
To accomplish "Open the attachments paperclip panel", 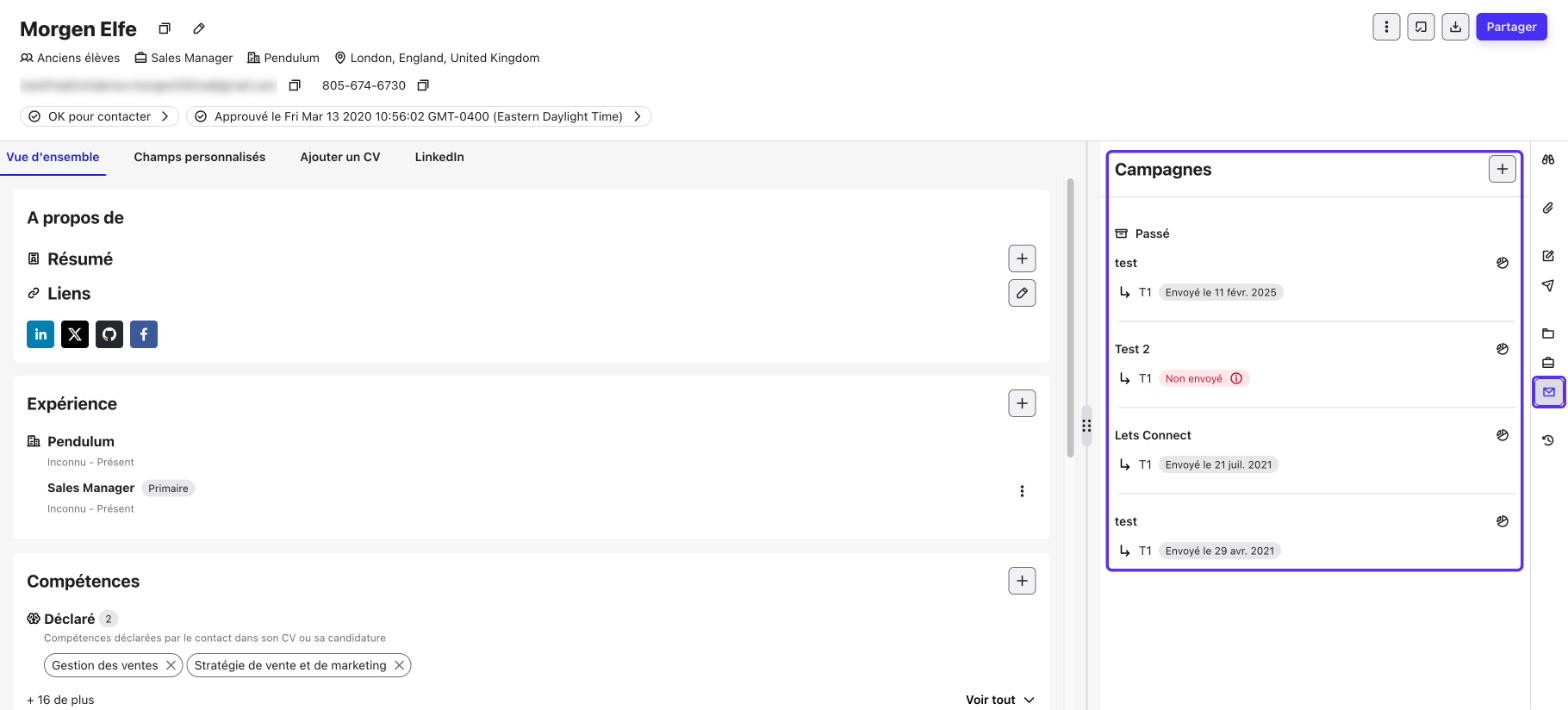I will (x=1548, y=208).
